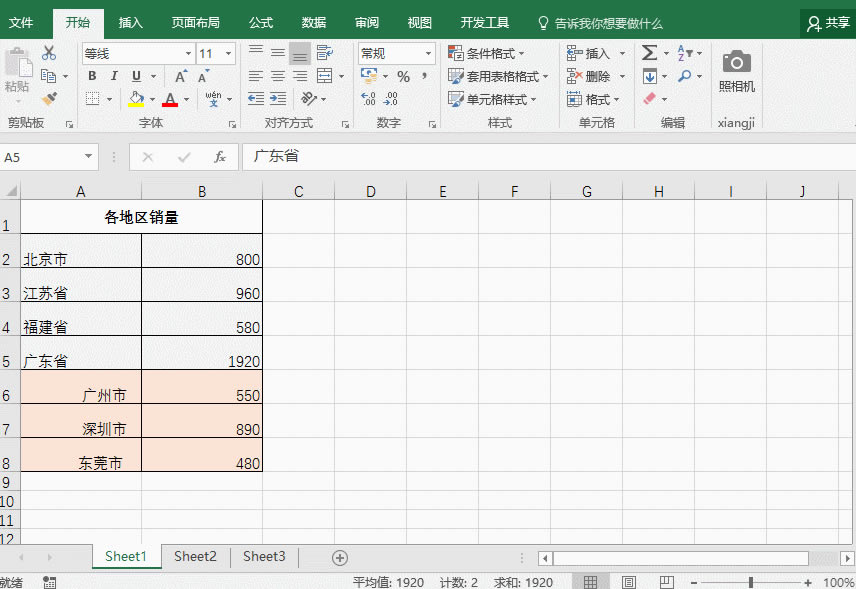The image size is (856, 589).
Task: Add a new sheet with plus icon
Action: point(340,557)
